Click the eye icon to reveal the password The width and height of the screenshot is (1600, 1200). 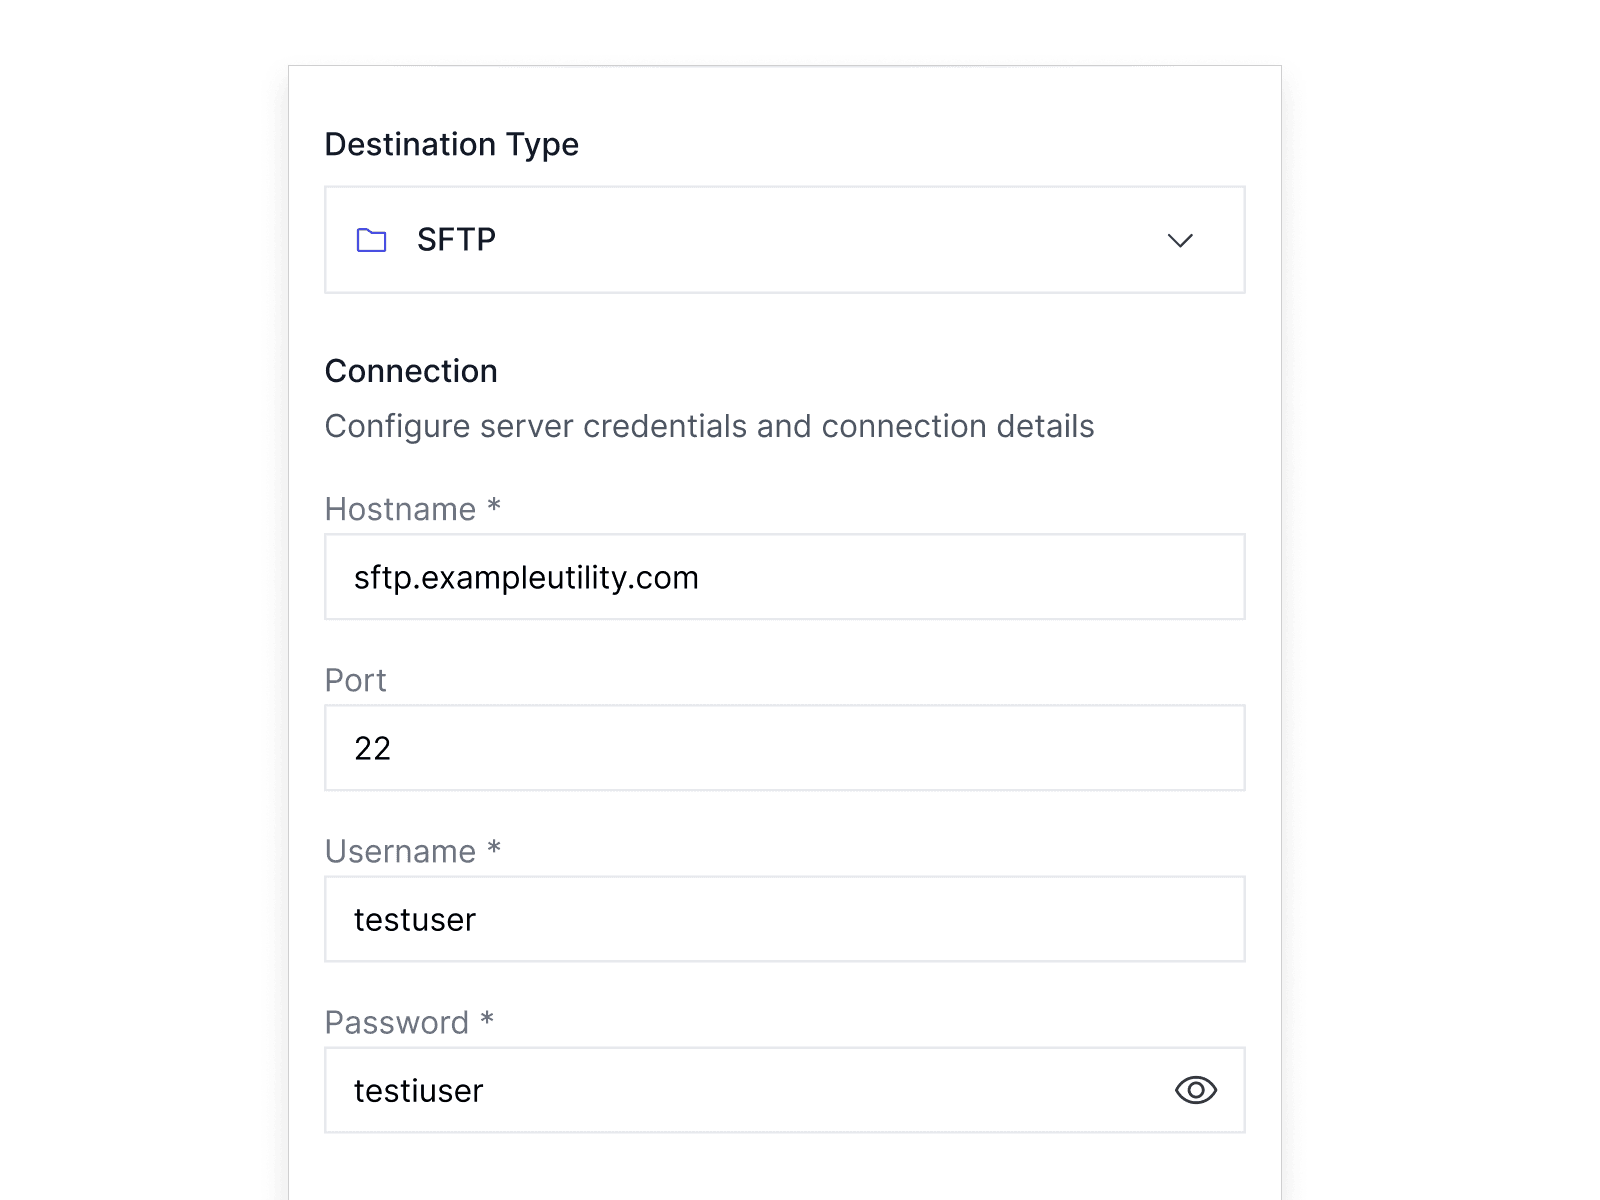(x=1197, y=1090)
